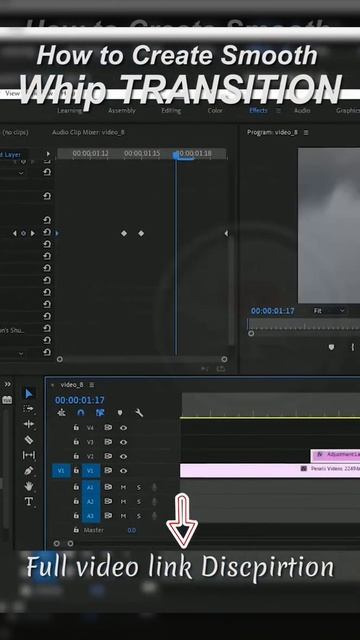The width and height of the screenshot is (360, 640).
Task: Toggle insert sequences as nests icon
Action: point(62,413)
